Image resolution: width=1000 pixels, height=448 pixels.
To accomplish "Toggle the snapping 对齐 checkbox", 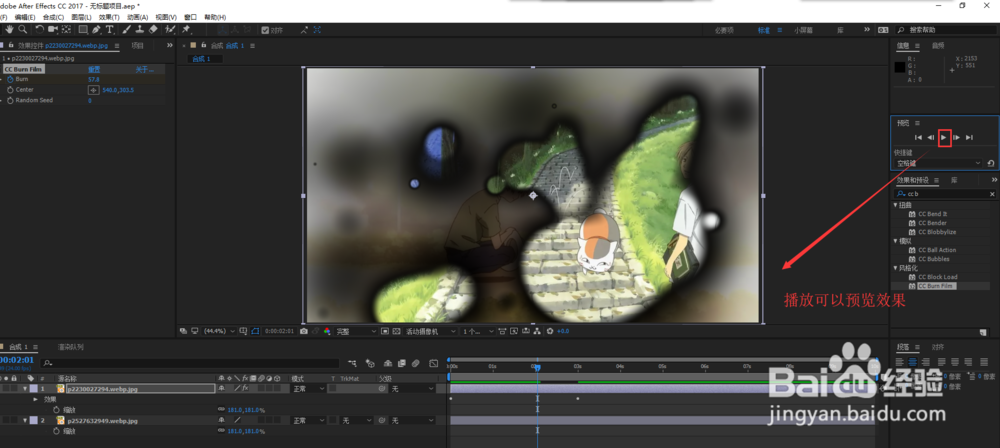I will [x=265, y=29].
